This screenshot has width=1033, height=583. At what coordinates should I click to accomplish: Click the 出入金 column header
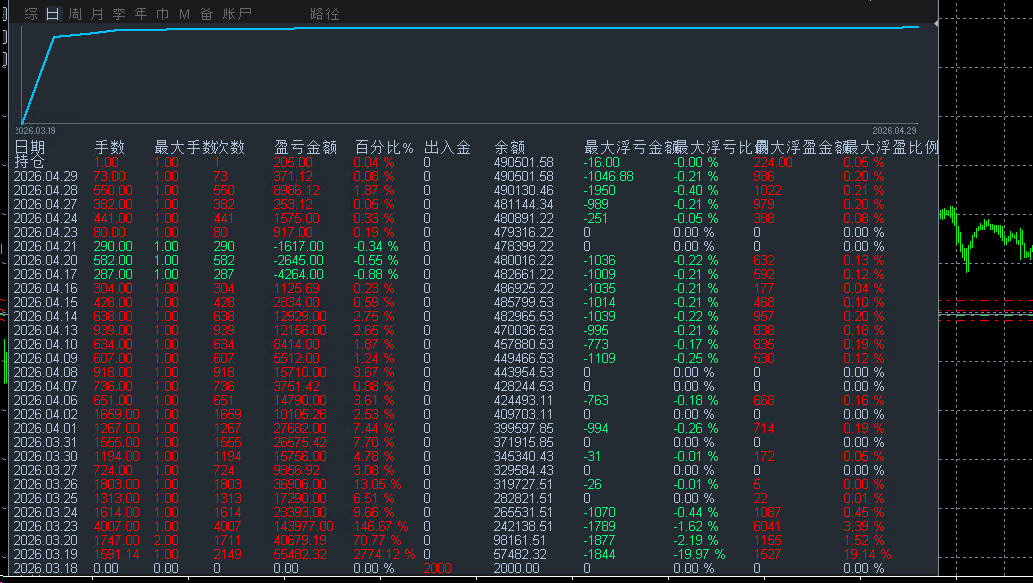point(447,148)
